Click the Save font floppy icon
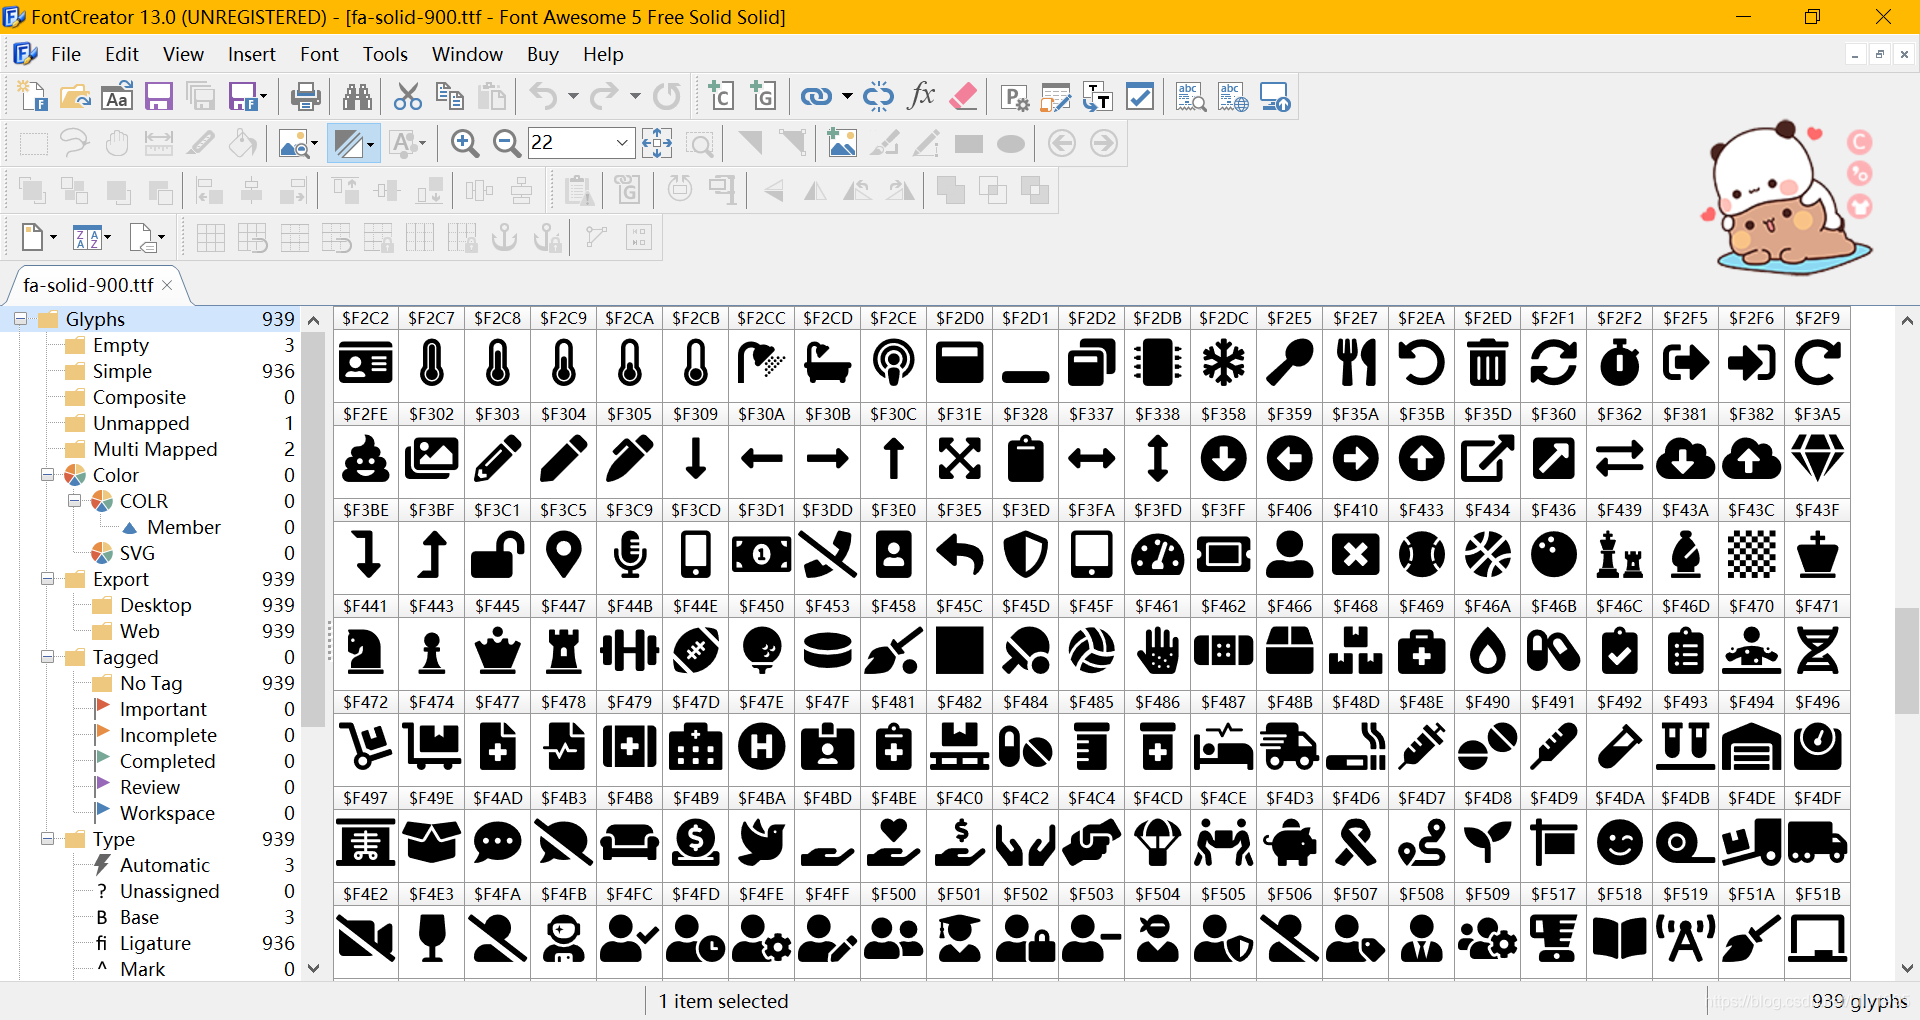 (159, 96)
